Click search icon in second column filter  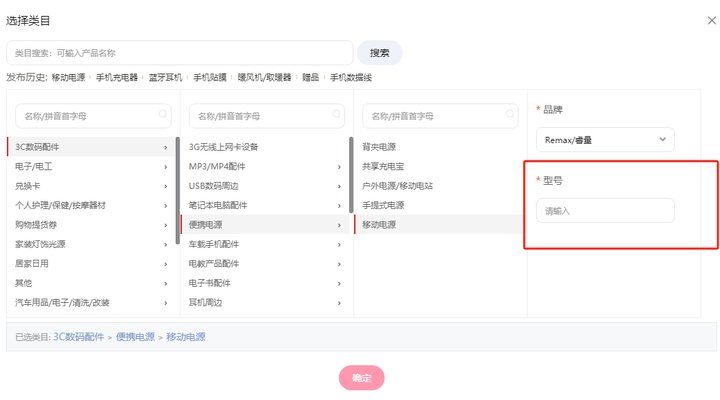(x=336, y=114)
